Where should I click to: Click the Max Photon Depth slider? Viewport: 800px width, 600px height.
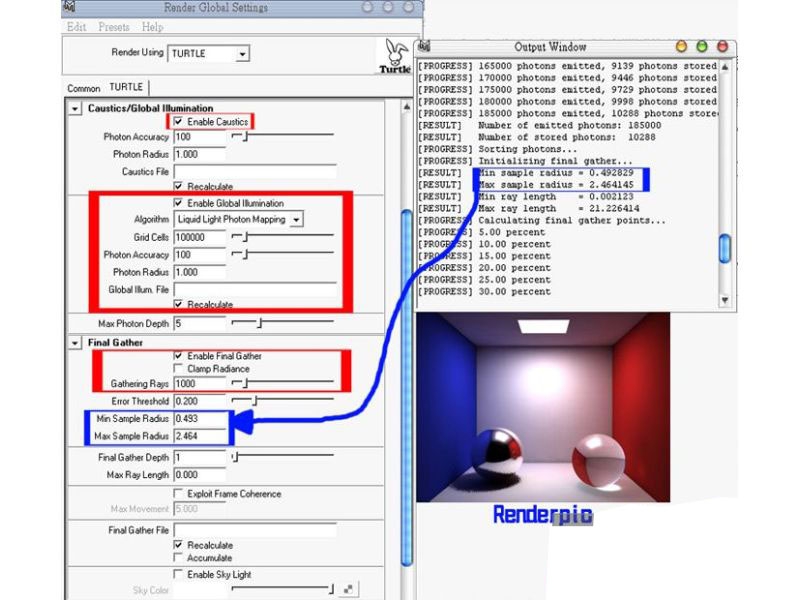pyautogui.click(x=283, y=323)
